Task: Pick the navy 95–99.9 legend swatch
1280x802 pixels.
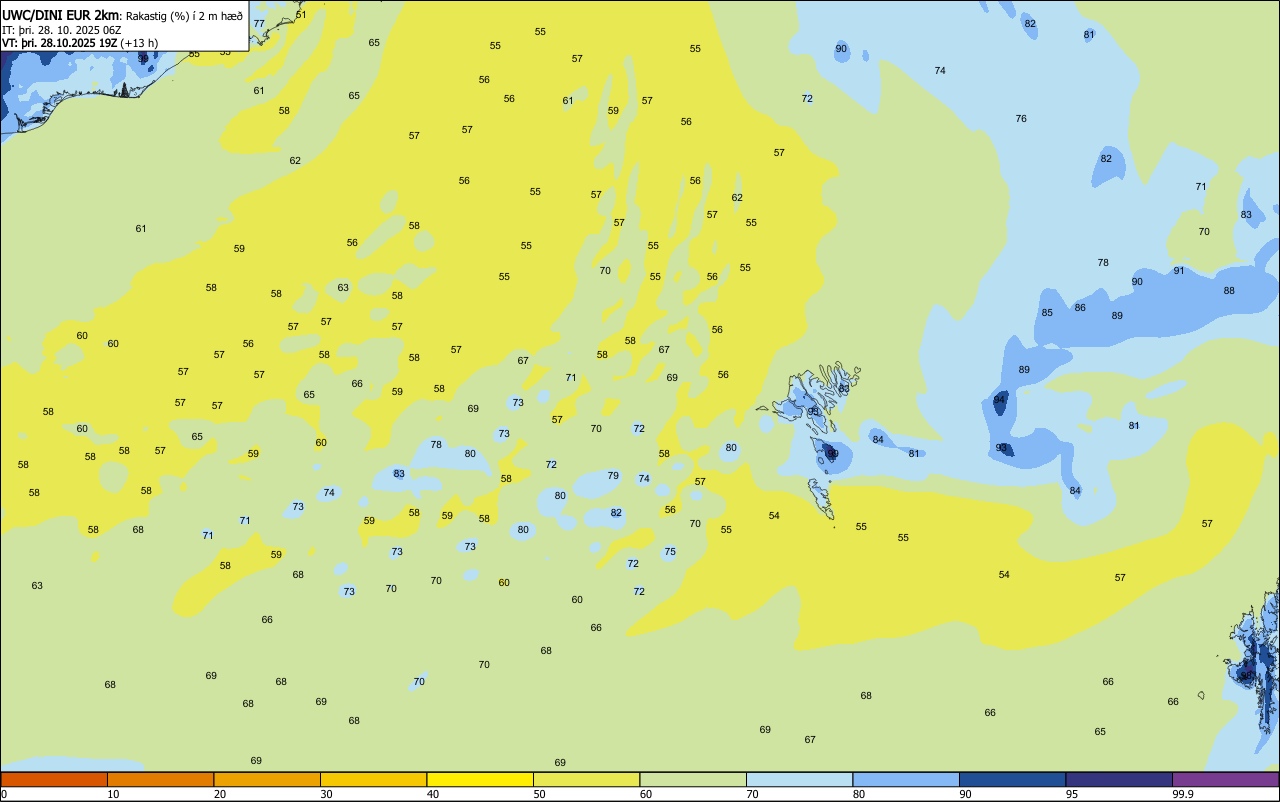Action: point(1119,779)
